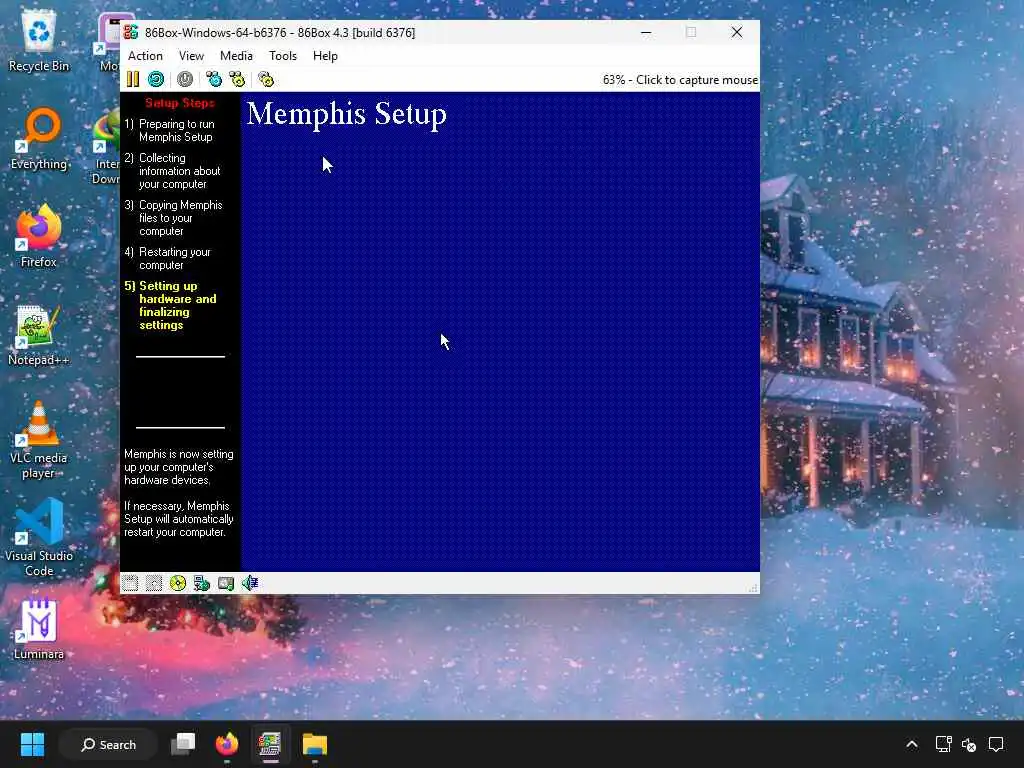
Task: Pause the emulation with the toolbar Pause icon
Action: coord(133,80)
